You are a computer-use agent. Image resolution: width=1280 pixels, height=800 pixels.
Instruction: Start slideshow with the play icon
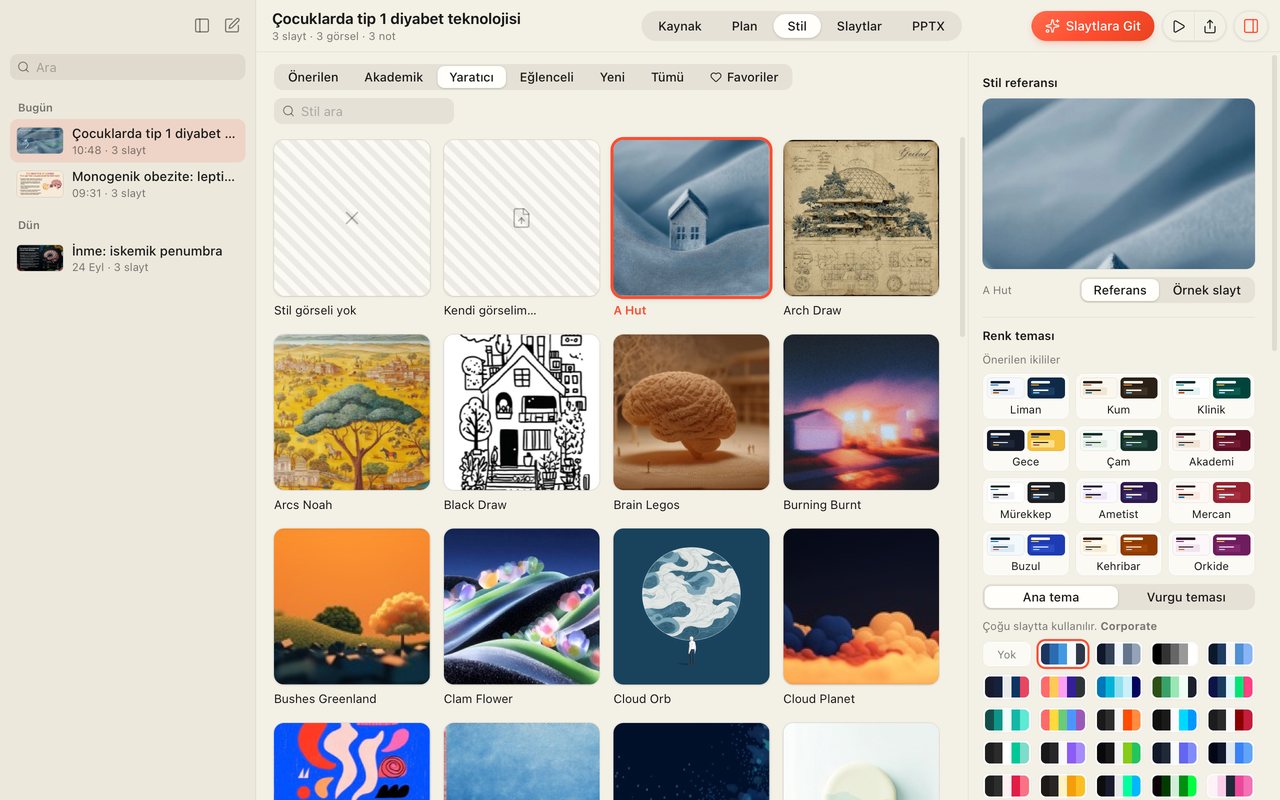[x=1179, y=26]
